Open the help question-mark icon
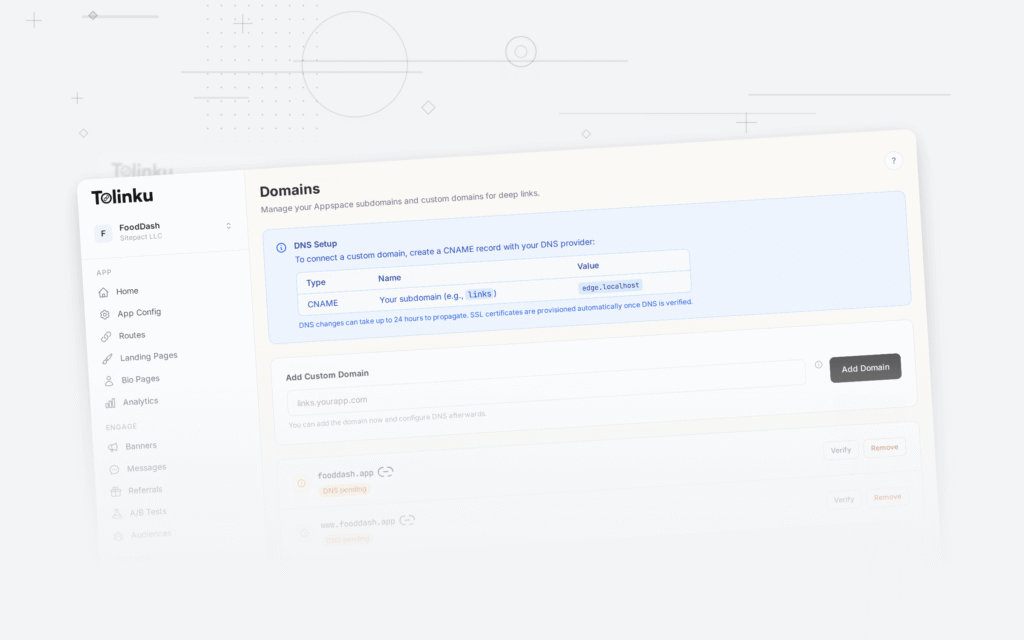Viewport: 1024px width, 640px height. point(893,160)
